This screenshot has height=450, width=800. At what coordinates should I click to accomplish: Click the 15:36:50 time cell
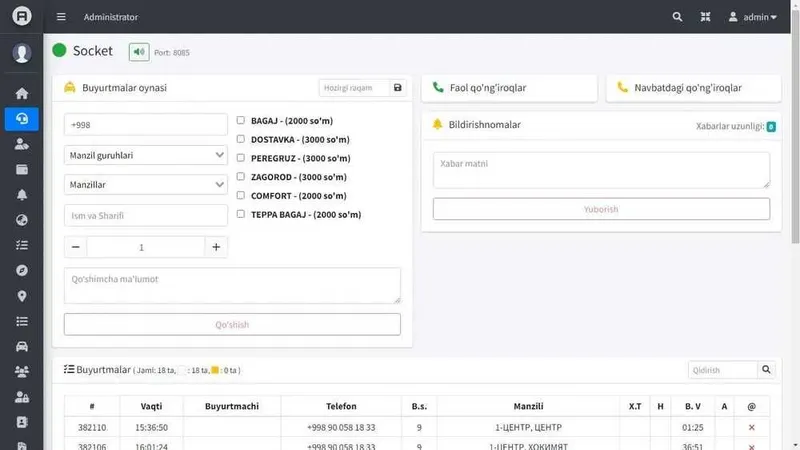click(x=152, y=428)
